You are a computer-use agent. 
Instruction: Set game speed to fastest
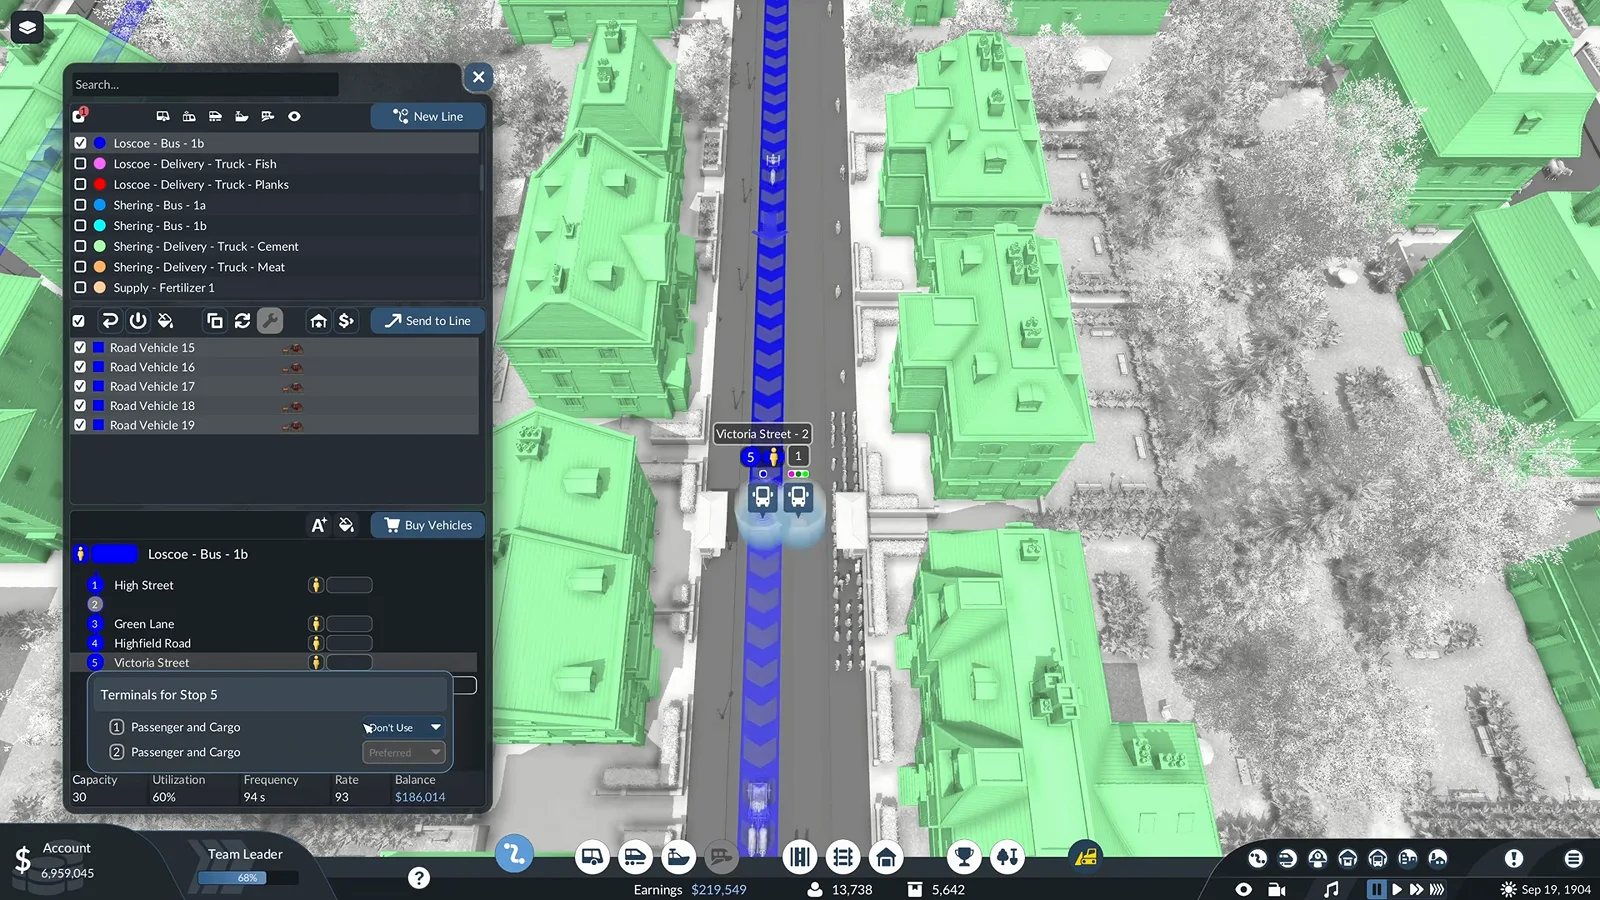(1437, 889)
